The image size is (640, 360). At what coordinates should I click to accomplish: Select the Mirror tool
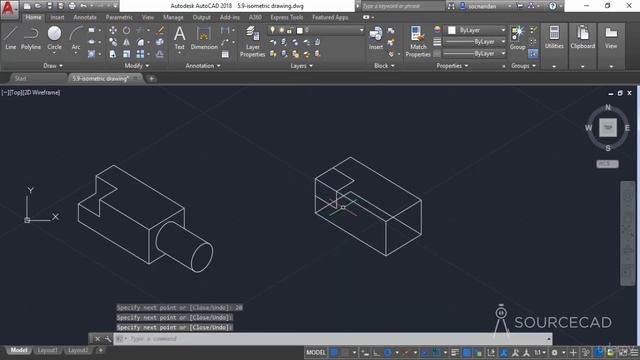coord(127,42)
